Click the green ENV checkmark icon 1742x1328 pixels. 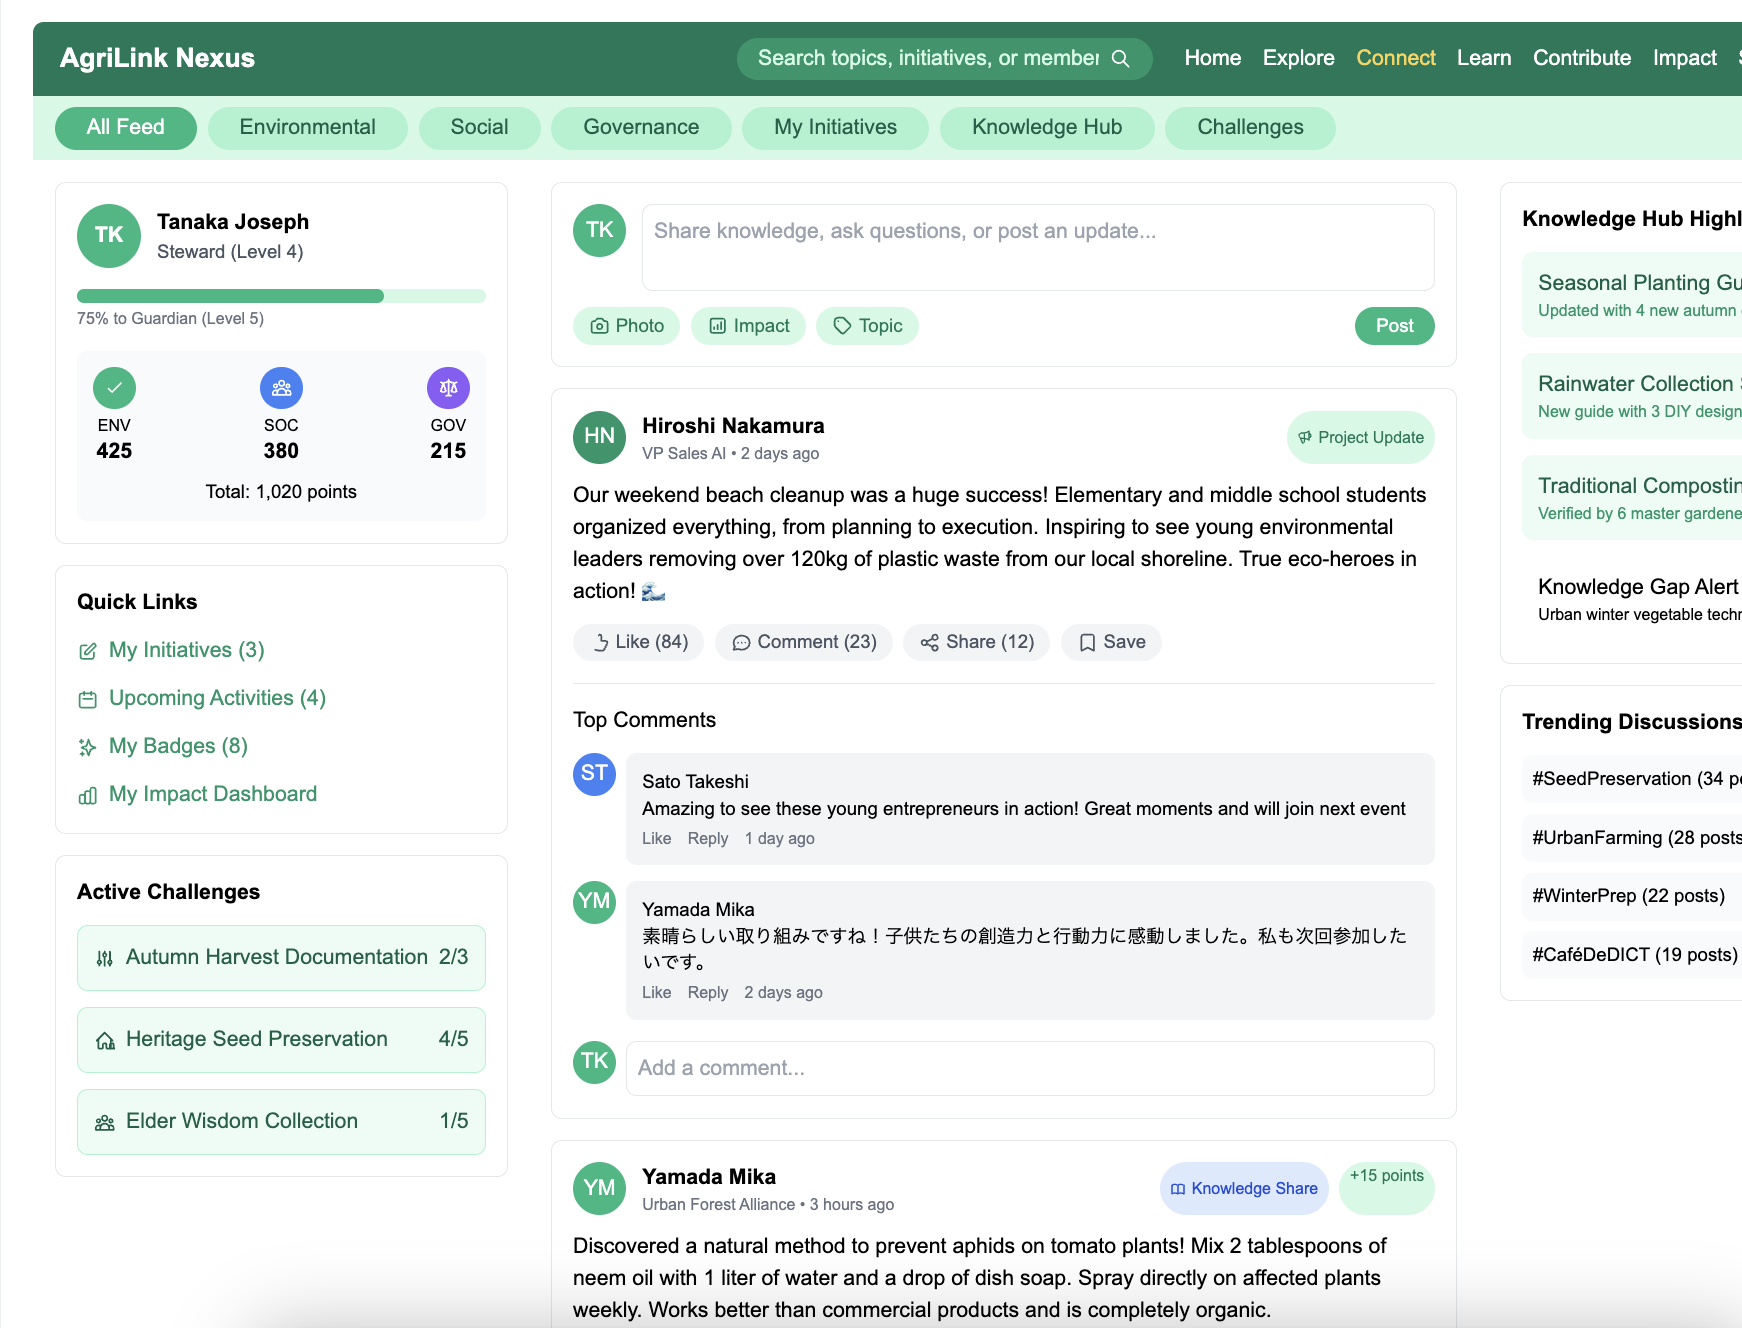tap(114, 388)
